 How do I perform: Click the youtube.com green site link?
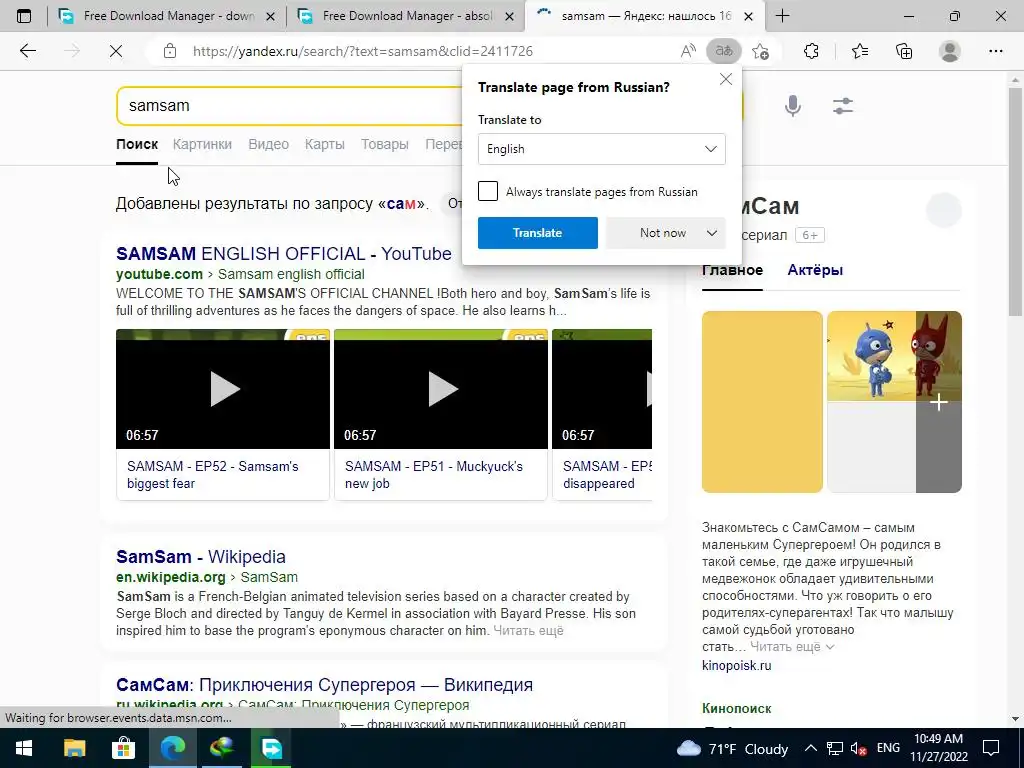click(159, 274)
